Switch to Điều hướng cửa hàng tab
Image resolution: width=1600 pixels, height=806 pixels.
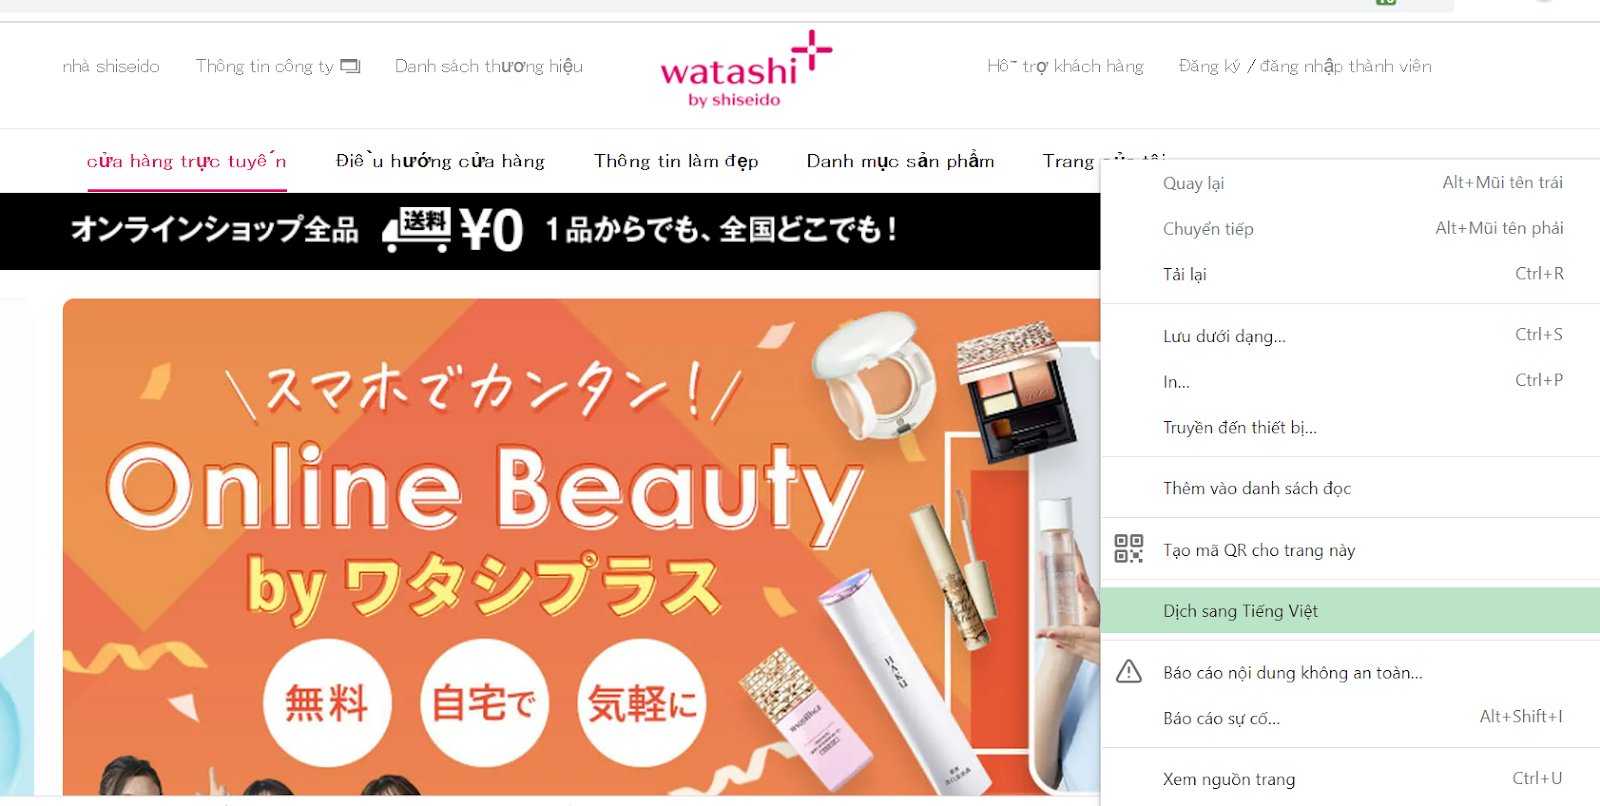[x=440, y=161]
